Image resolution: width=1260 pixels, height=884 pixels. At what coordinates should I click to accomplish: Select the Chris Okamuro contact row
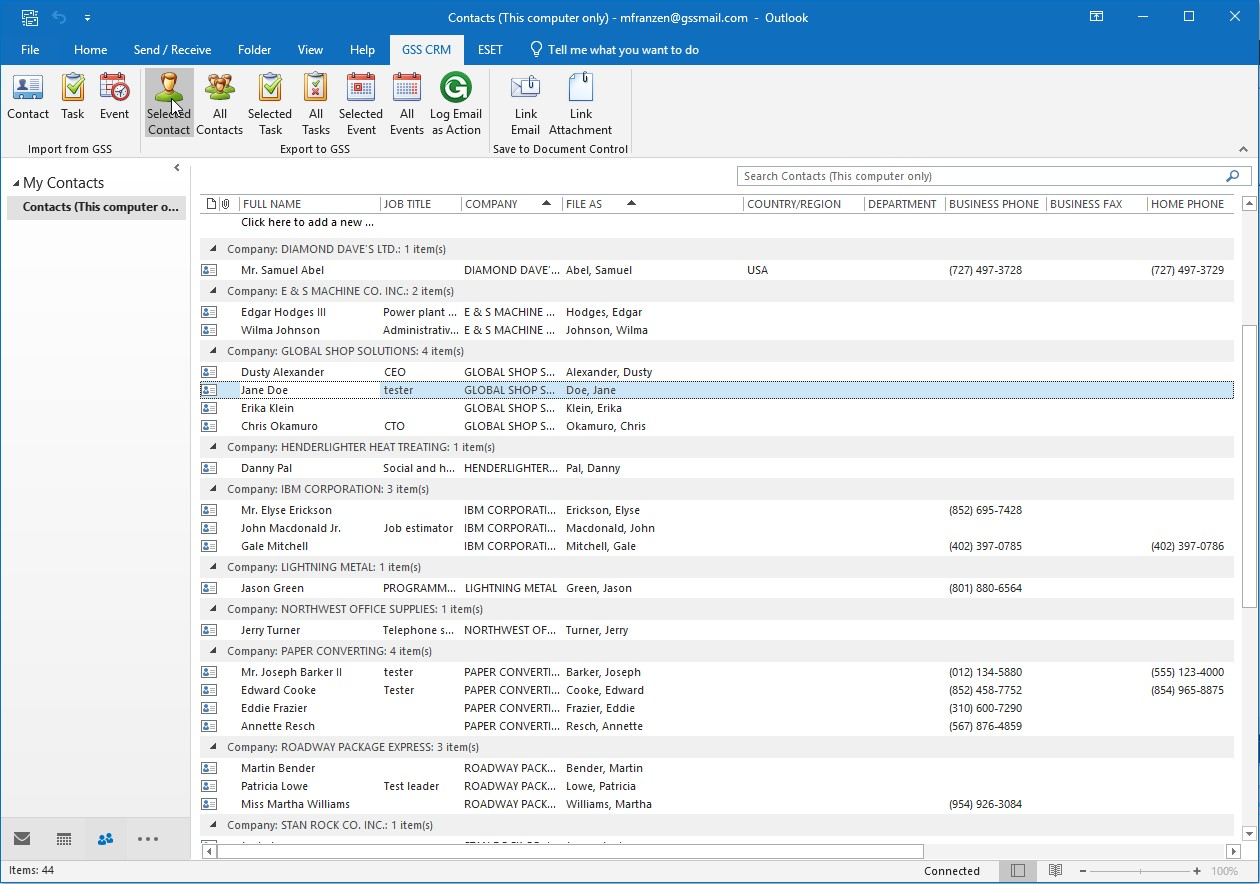pos(717,426)
